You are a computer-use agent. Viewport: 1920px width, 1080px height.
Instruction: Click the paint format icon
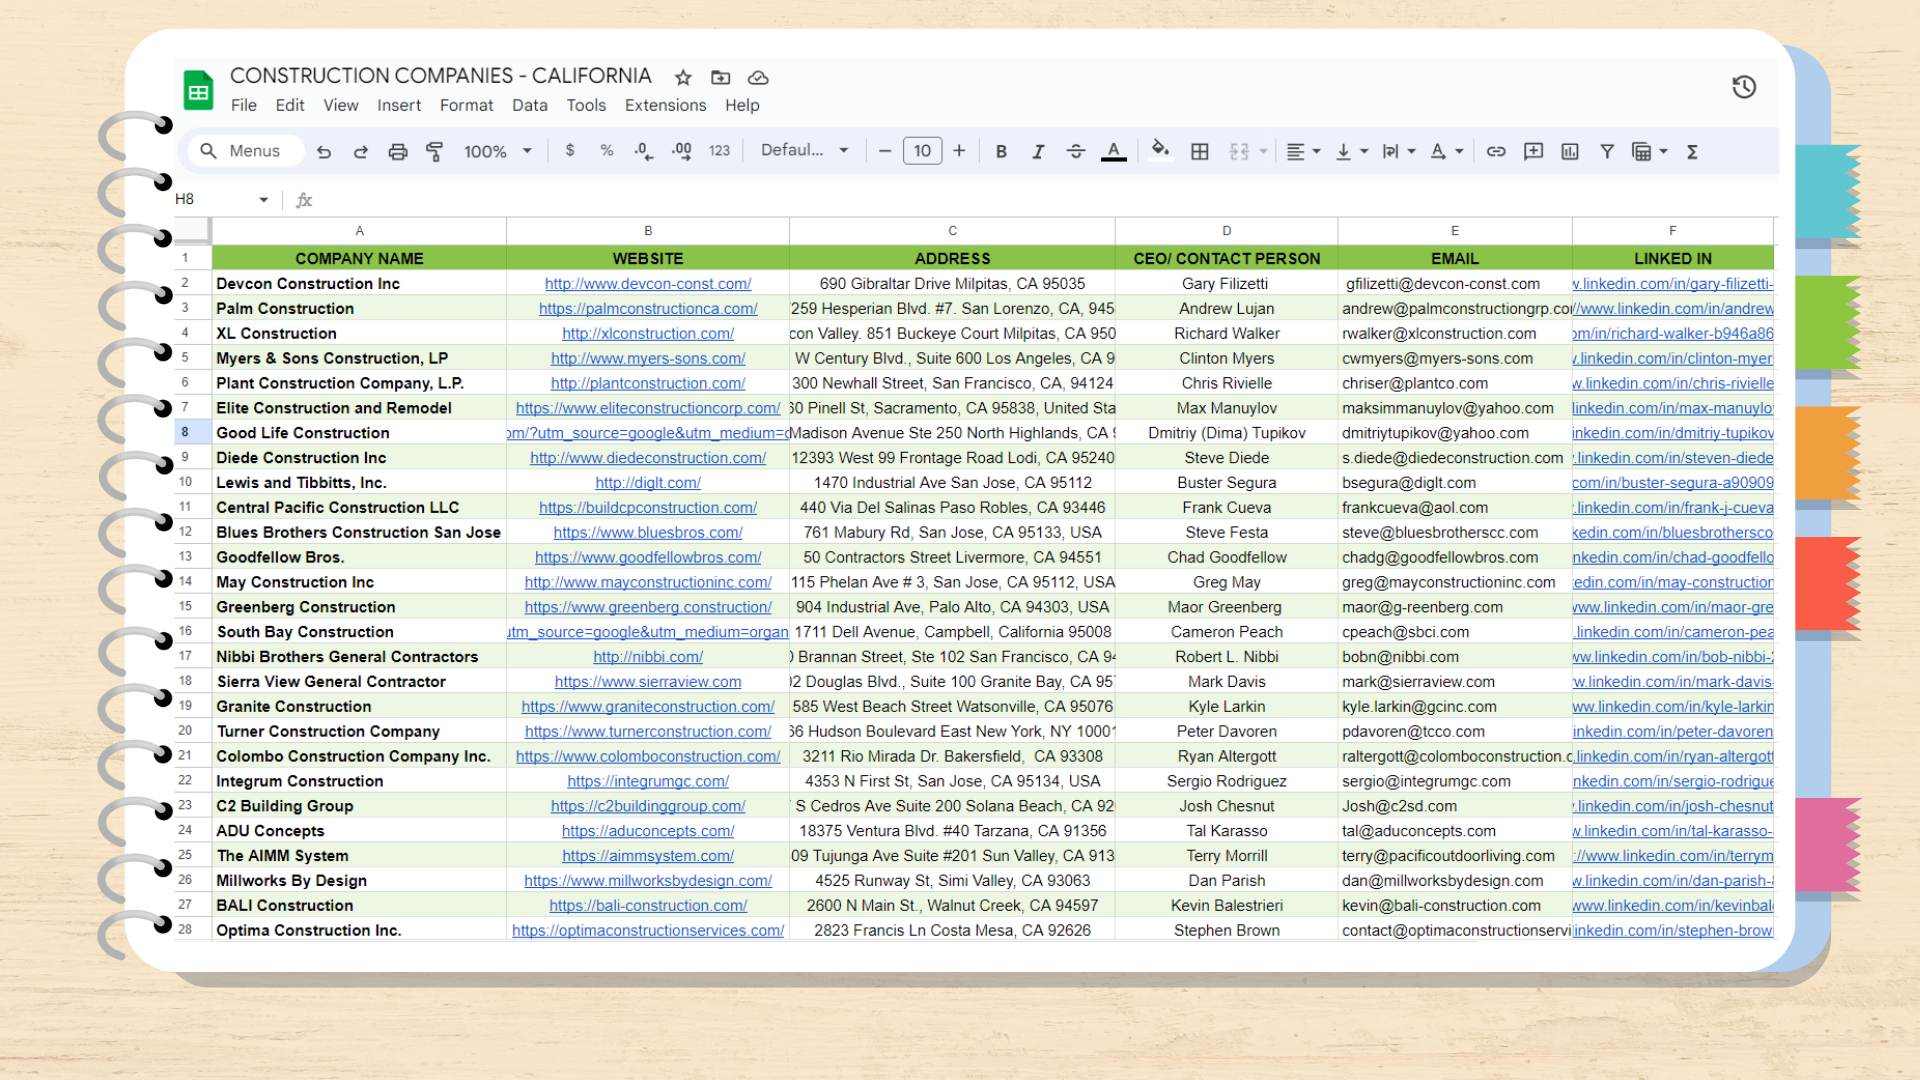[435, 152]
